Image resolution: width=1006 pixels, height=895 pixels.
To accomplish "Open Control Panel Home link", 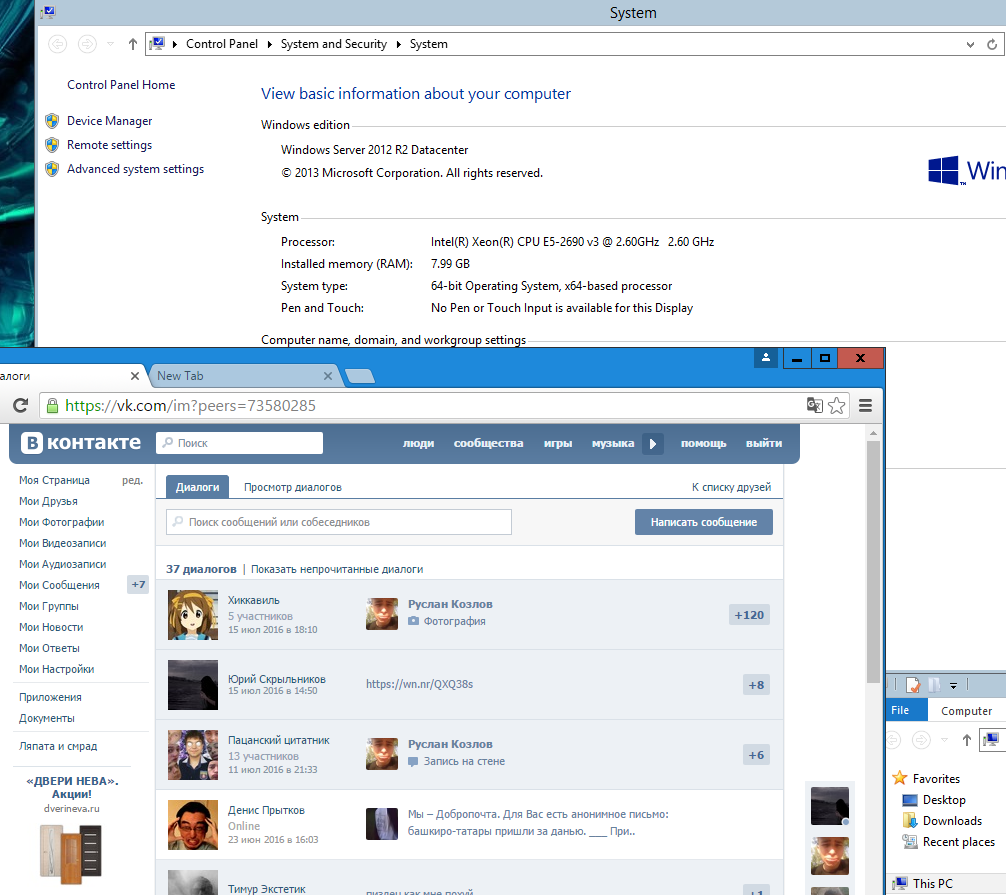I will tap(121, 85).
